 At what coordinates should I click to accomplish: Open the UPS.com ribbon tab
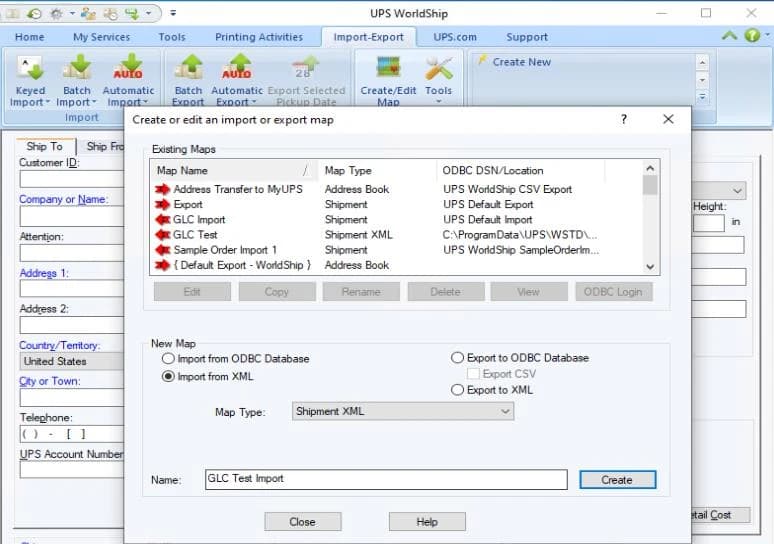point(455,37)
